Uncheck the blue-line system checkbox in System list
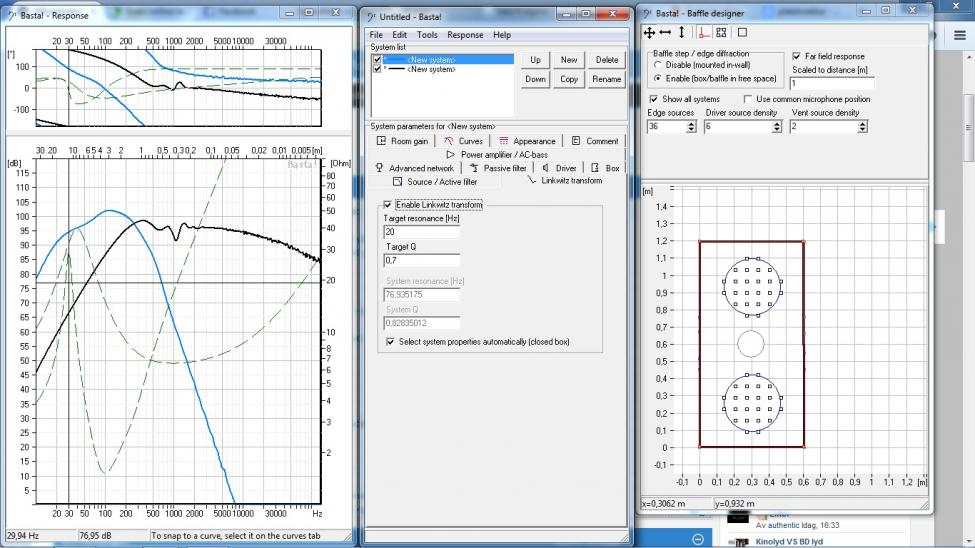The width and height of the screenshot is (975, 548). tap(377, 60)
